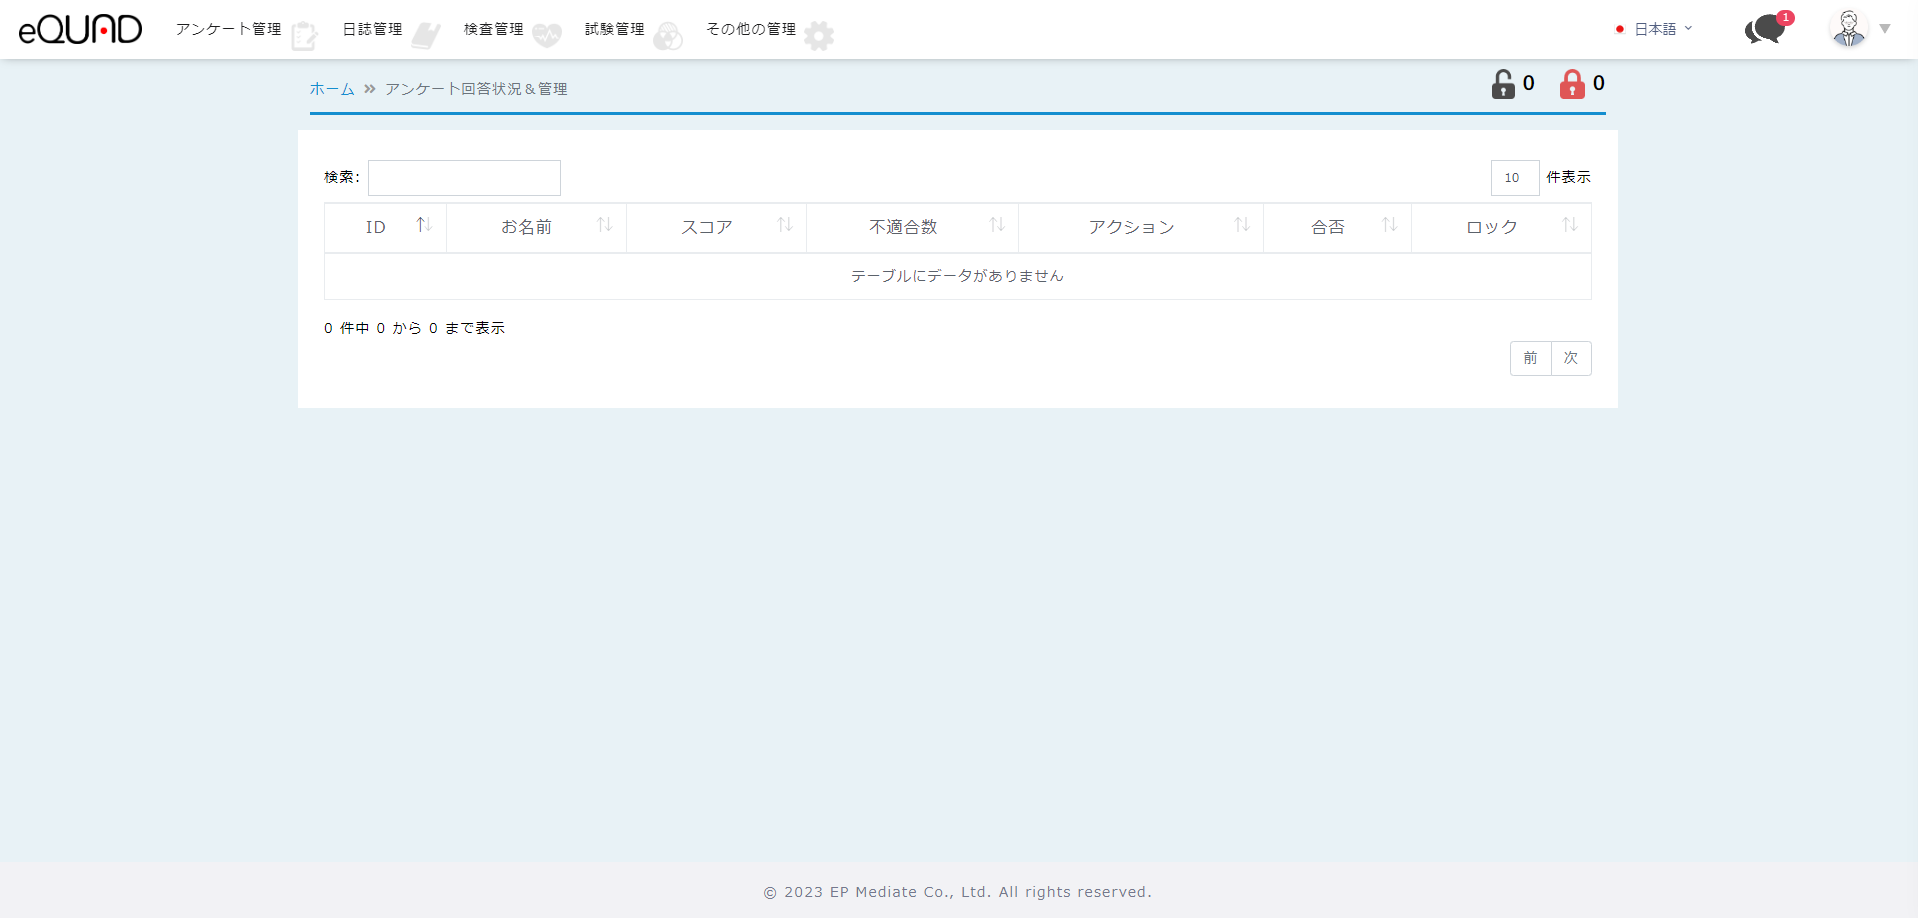Focus the 検索 search input field
1918x918 pixels.
(x=464, y=178)
